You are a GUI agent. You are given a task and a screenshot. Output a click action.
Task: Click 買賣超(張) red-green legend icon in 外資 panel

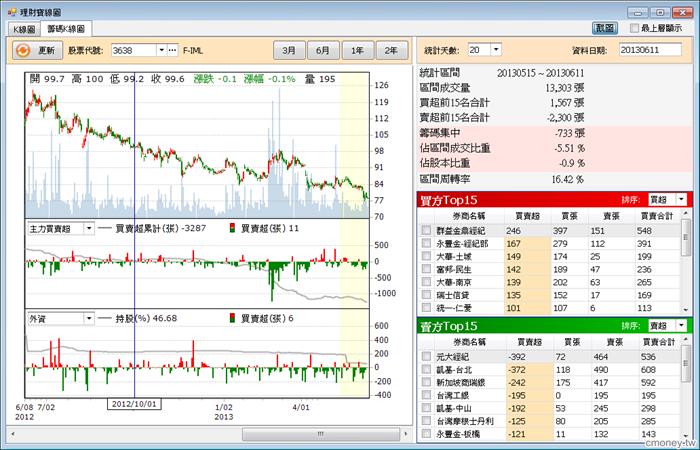click(232, 318)
